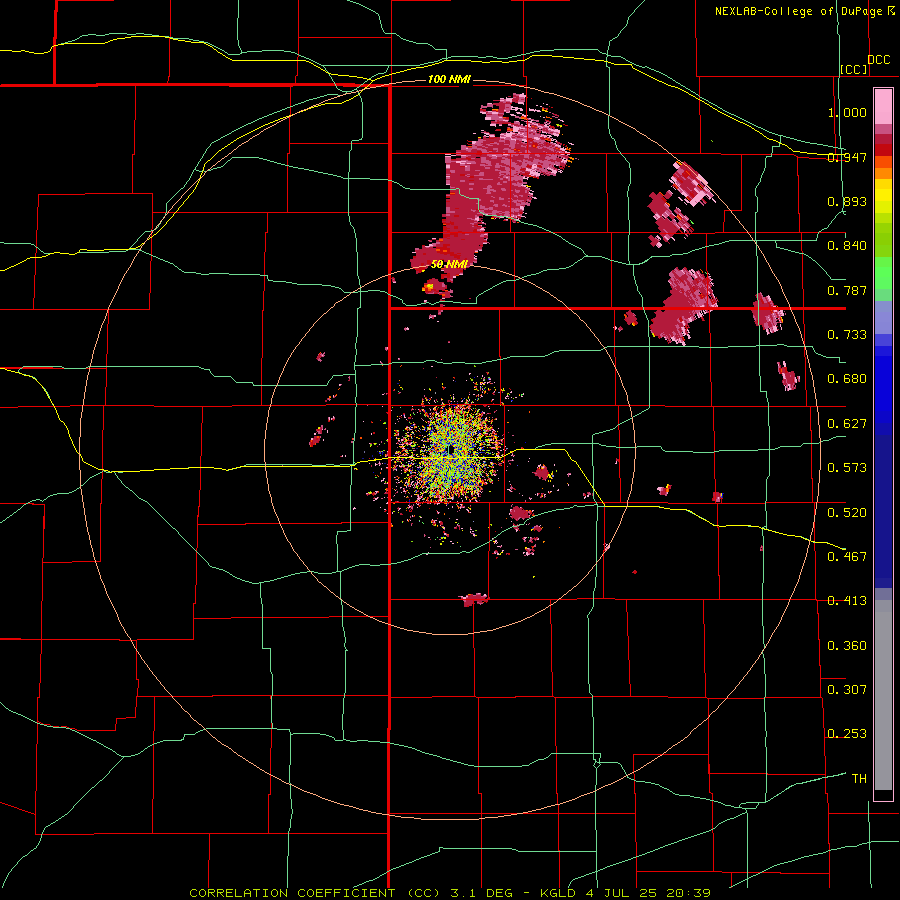Select the 0.520 color scale value
Viewport: 900px width, 900px height.
click(847, 513)
